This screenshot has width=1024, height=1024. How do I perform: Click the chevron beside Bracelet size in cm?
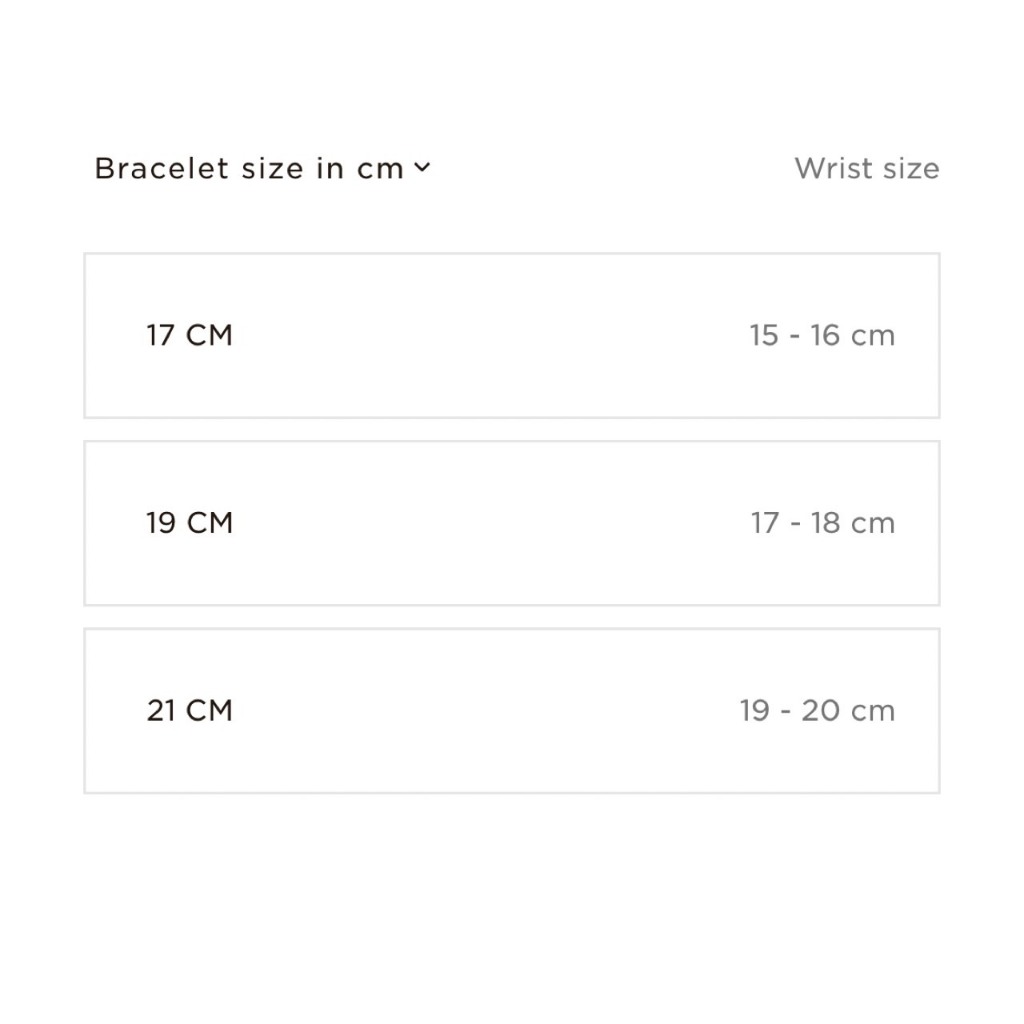(x=422, y=168)
